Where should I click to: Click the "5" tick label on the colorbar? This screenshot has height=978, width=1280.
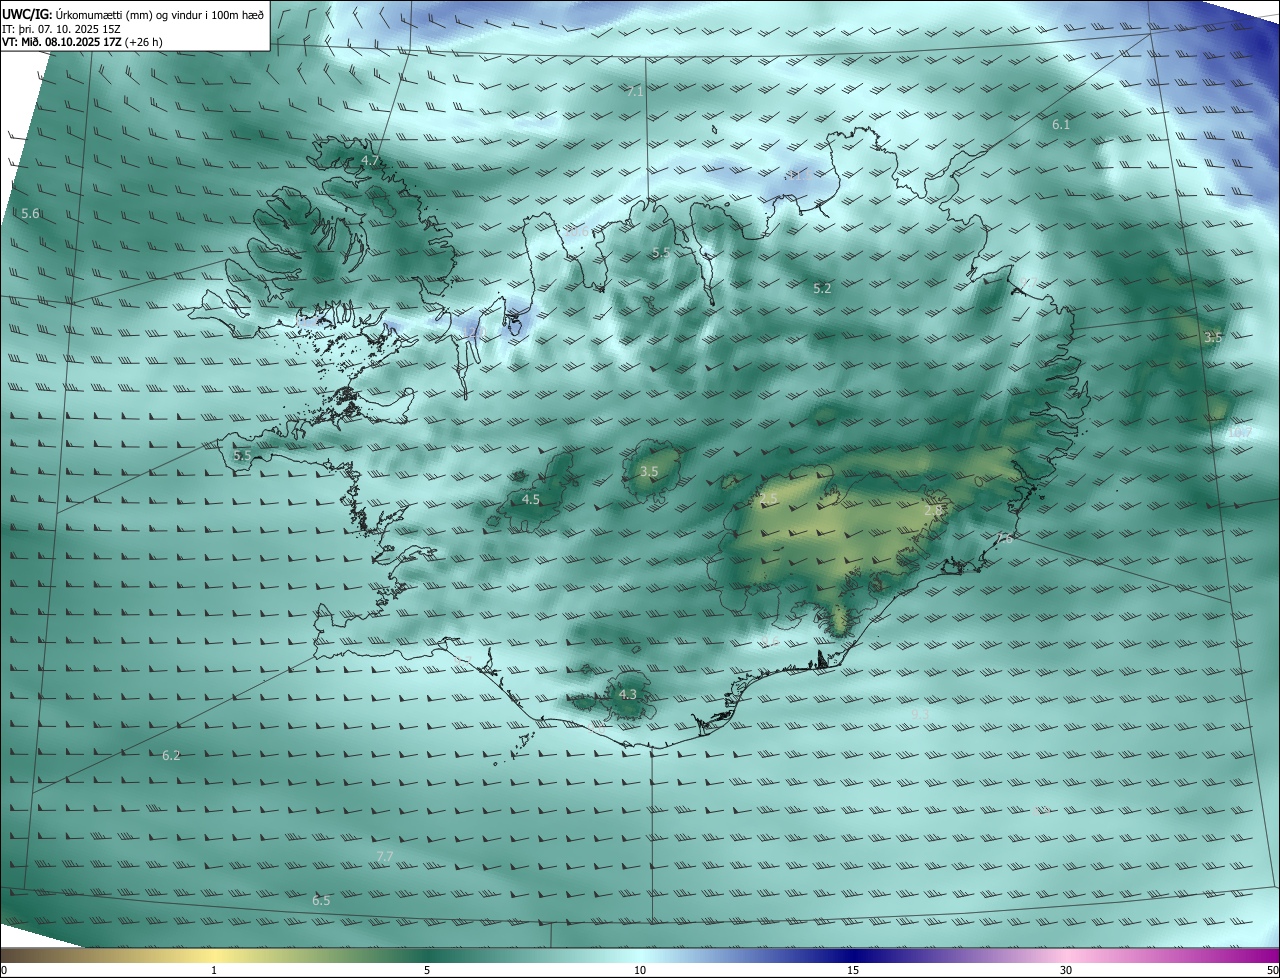427,971
